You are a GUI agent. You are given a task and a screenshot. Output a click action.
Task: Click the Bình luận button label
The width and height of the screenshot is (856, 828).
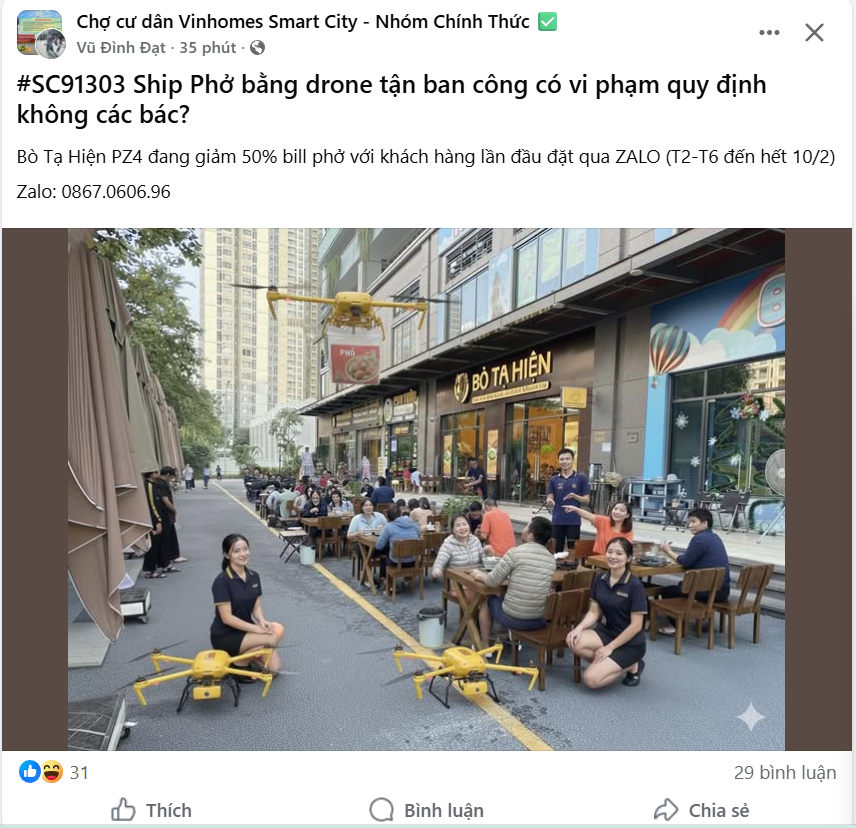click(x=444, y=811)
